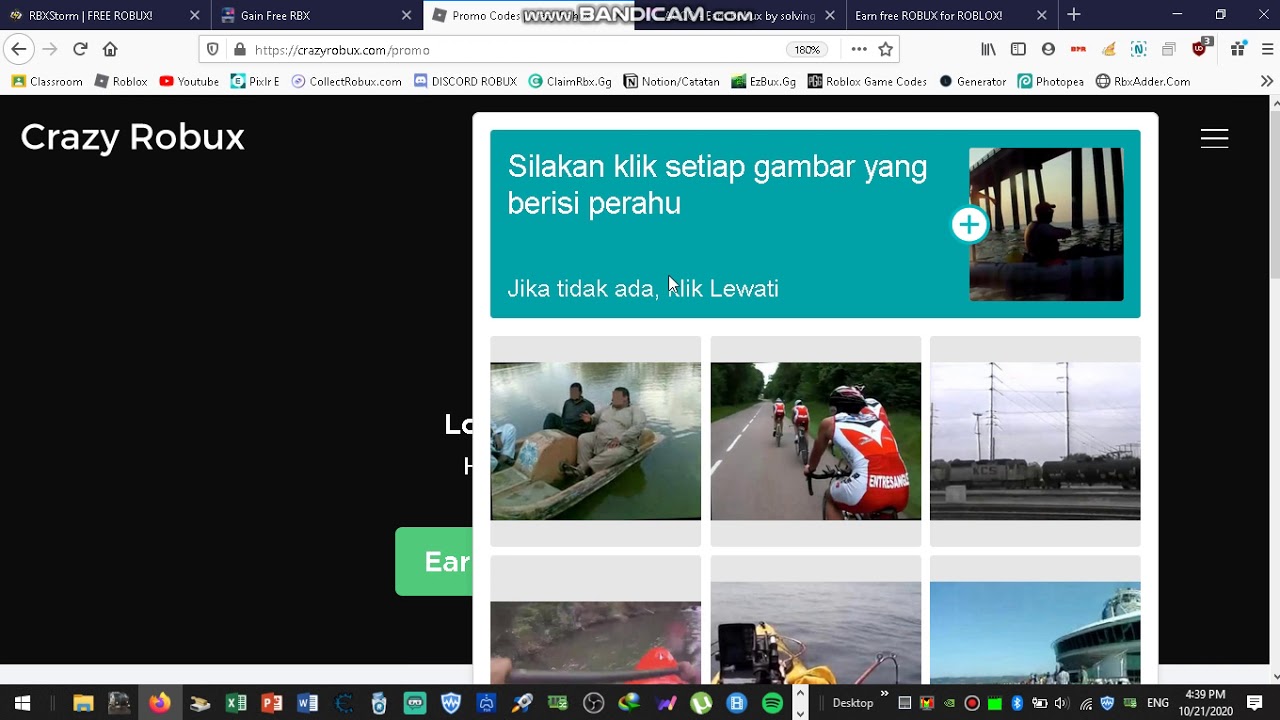Toggle the sidebar view icon
The image size is (1280, 720).
click(1018, 49)
